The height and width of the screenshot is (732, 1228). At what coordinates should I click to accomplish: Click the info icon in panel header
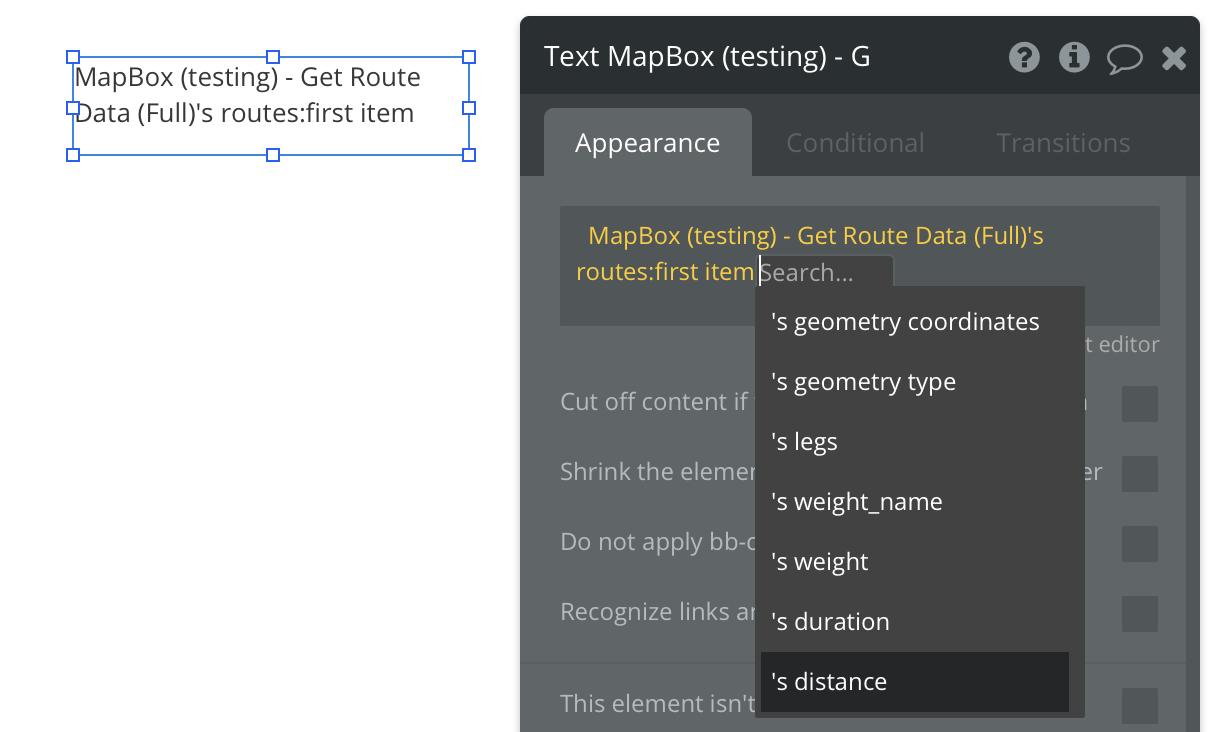(1074, 57)
